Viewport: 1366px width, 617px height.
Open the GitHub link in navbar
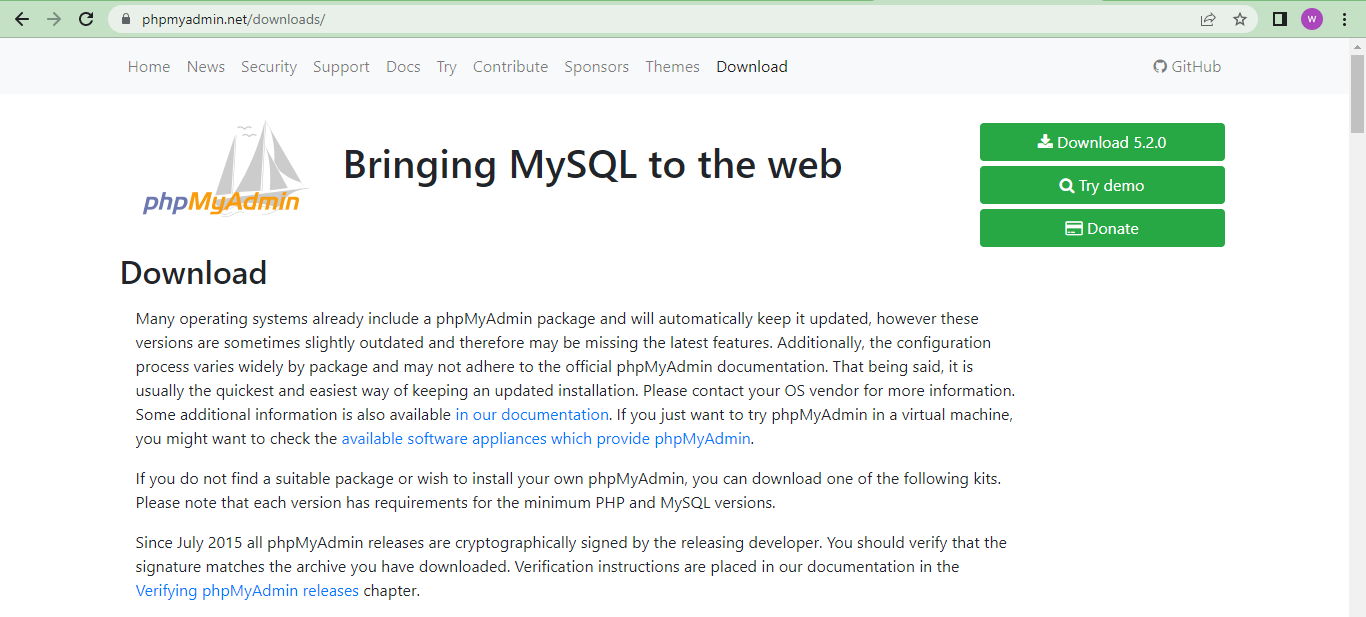1187,67
